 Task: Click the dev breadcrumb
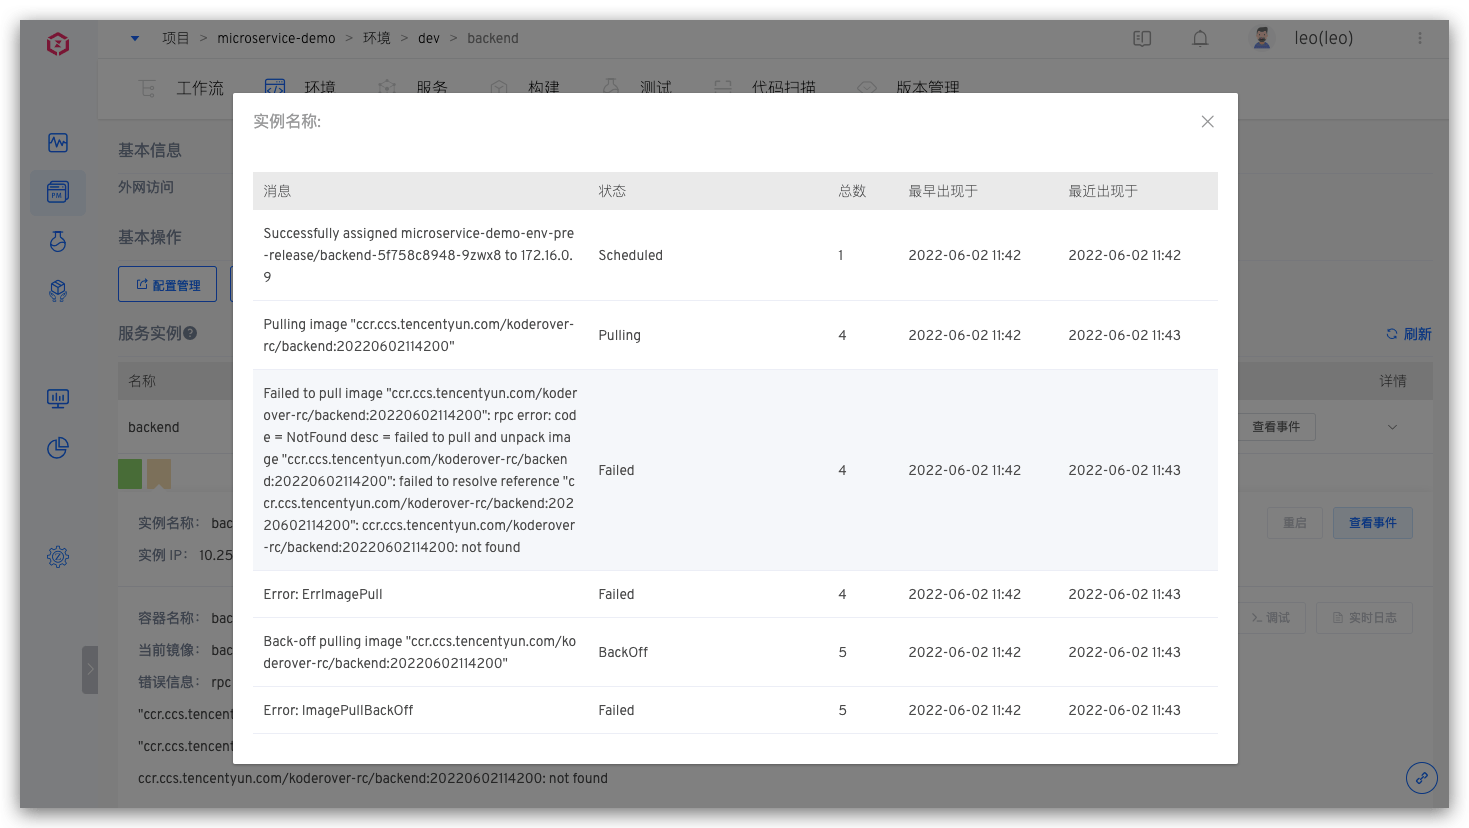pyautogui.click(x=429, y=38)
